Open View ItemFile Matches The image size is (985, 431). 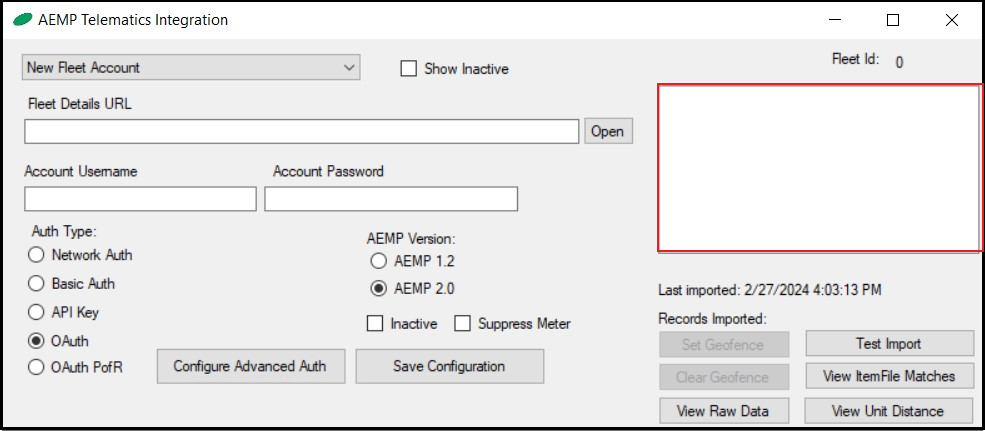click(889, 377)
